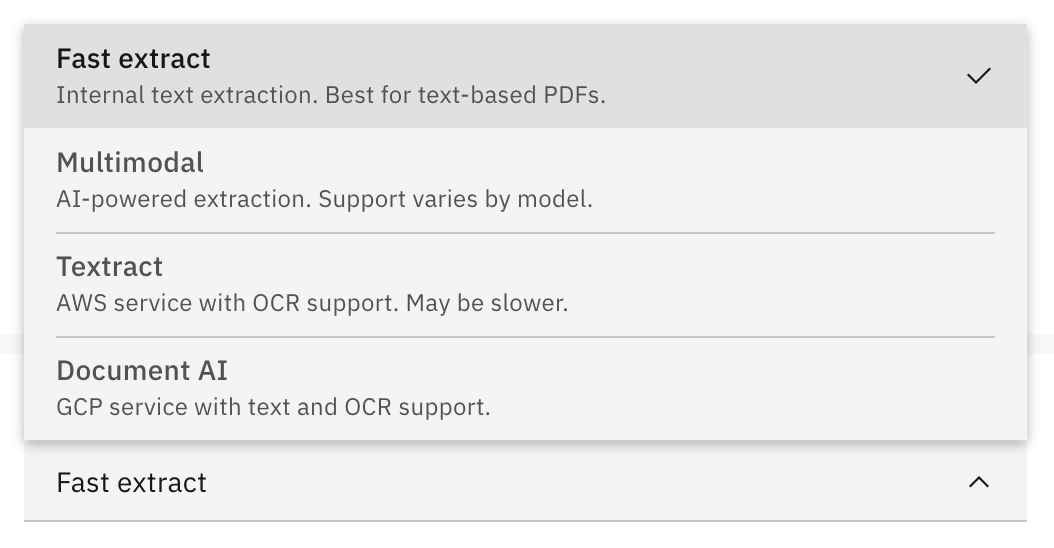Click 'Internal text extraction' description line

(x=187, y=96)
